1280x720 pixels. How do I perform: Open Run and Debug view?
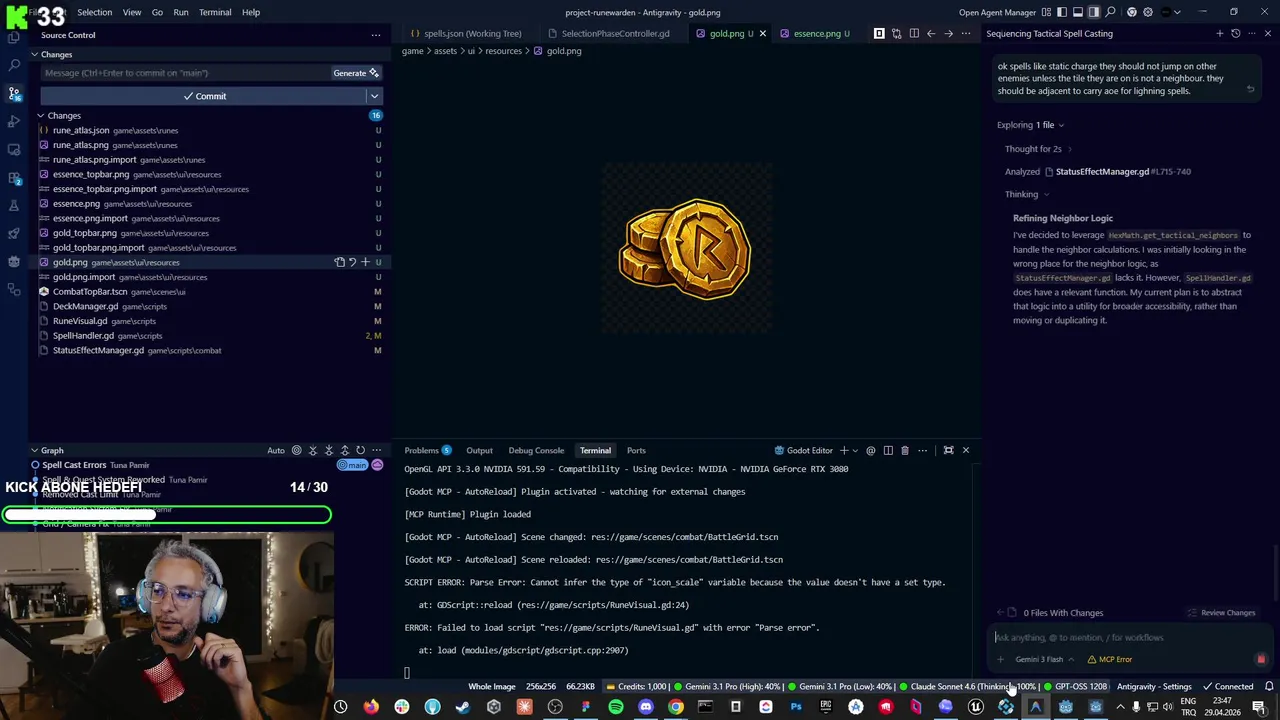(x=14, y=121)
